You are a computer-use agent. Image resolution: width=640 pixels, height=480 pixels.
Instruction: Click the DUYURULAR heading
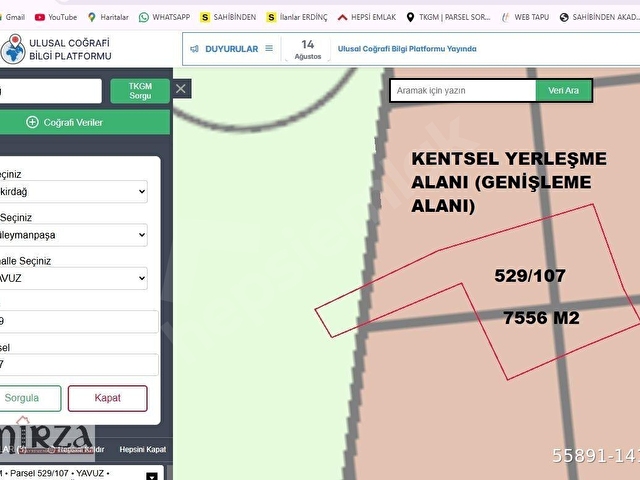[x=231, y=49]
